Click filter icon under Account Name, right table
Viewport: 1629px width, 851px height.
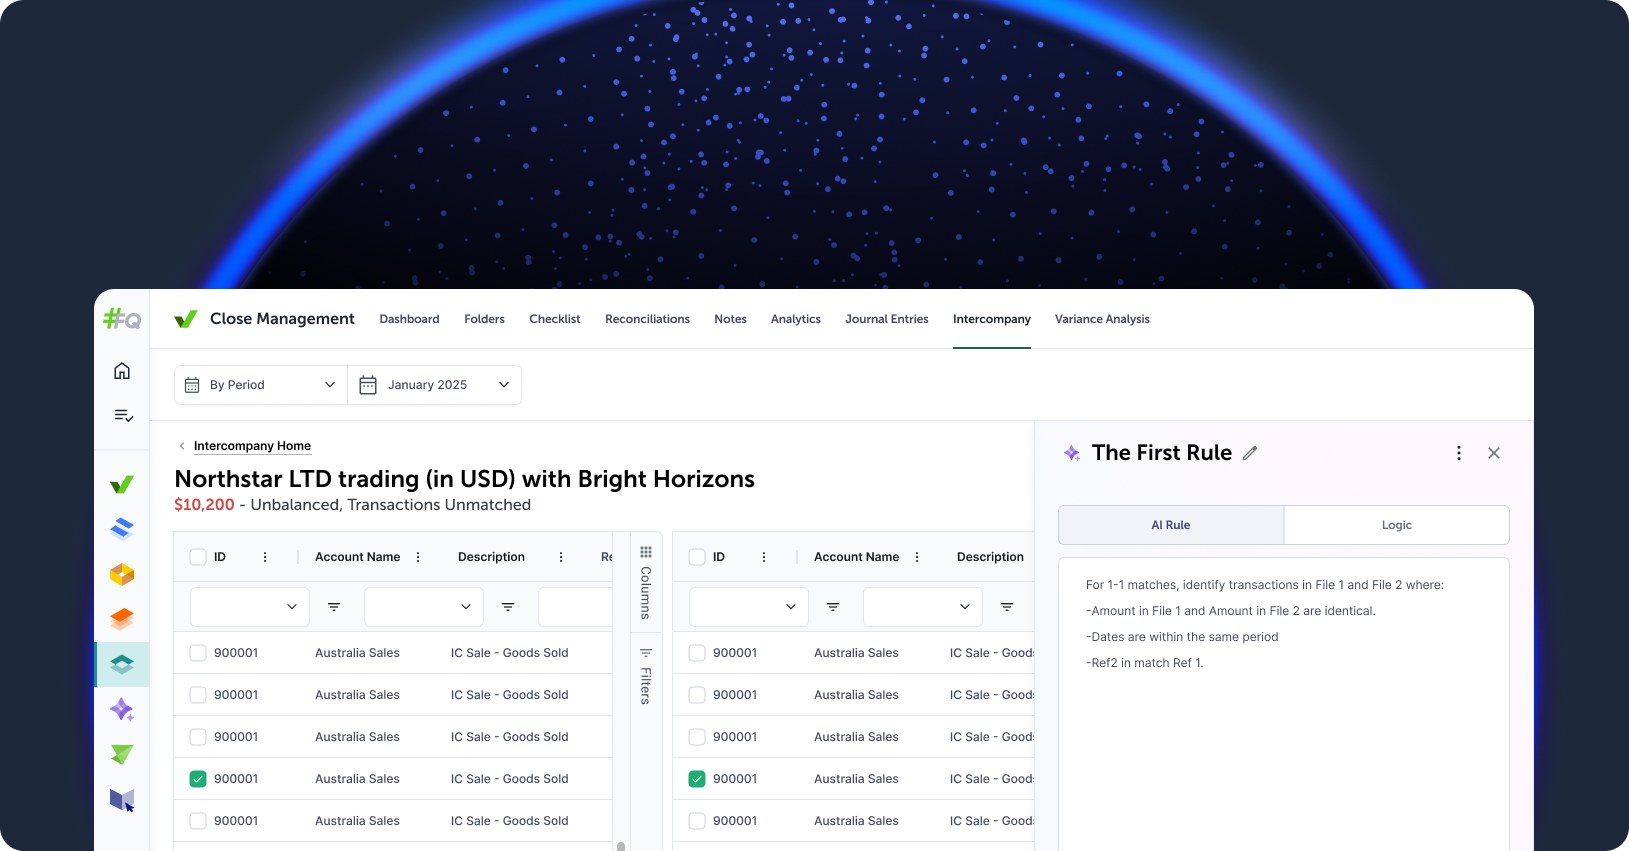(x=1007, y=607)
